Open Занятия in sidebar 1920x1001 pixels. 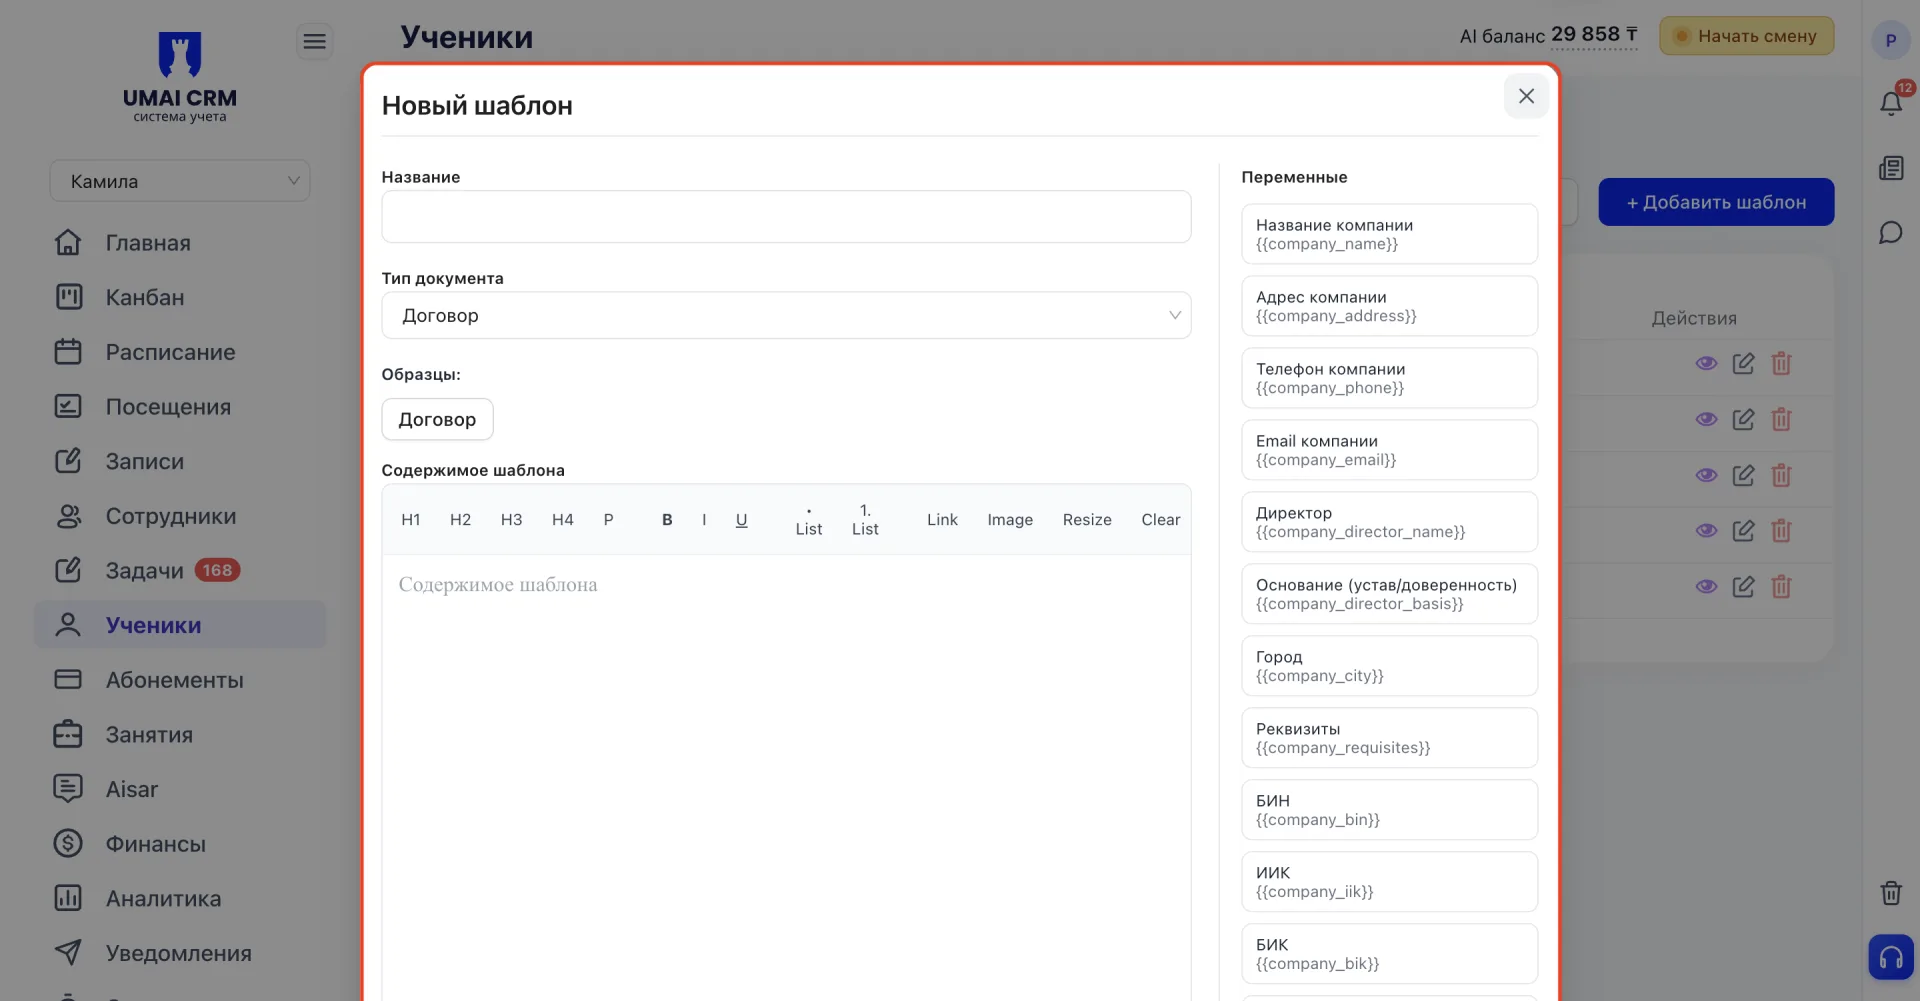tap(180, 735)
